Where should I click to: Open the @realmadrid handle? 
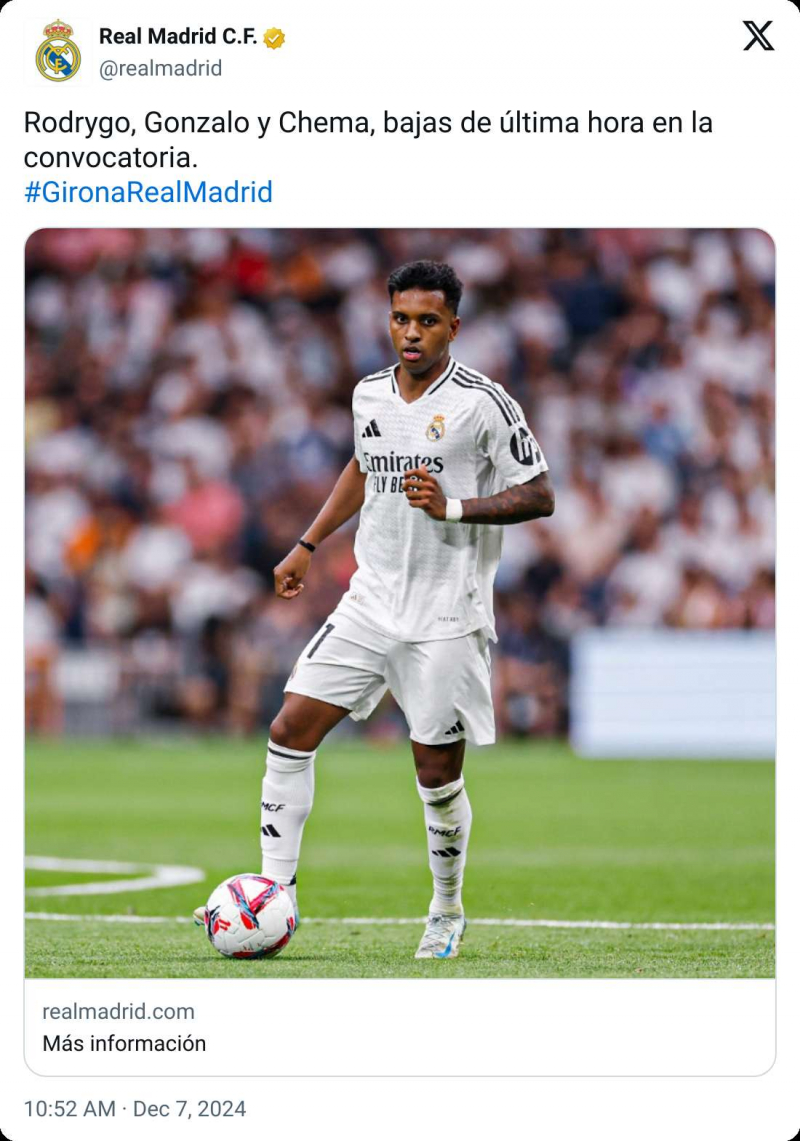coord(160,68)
